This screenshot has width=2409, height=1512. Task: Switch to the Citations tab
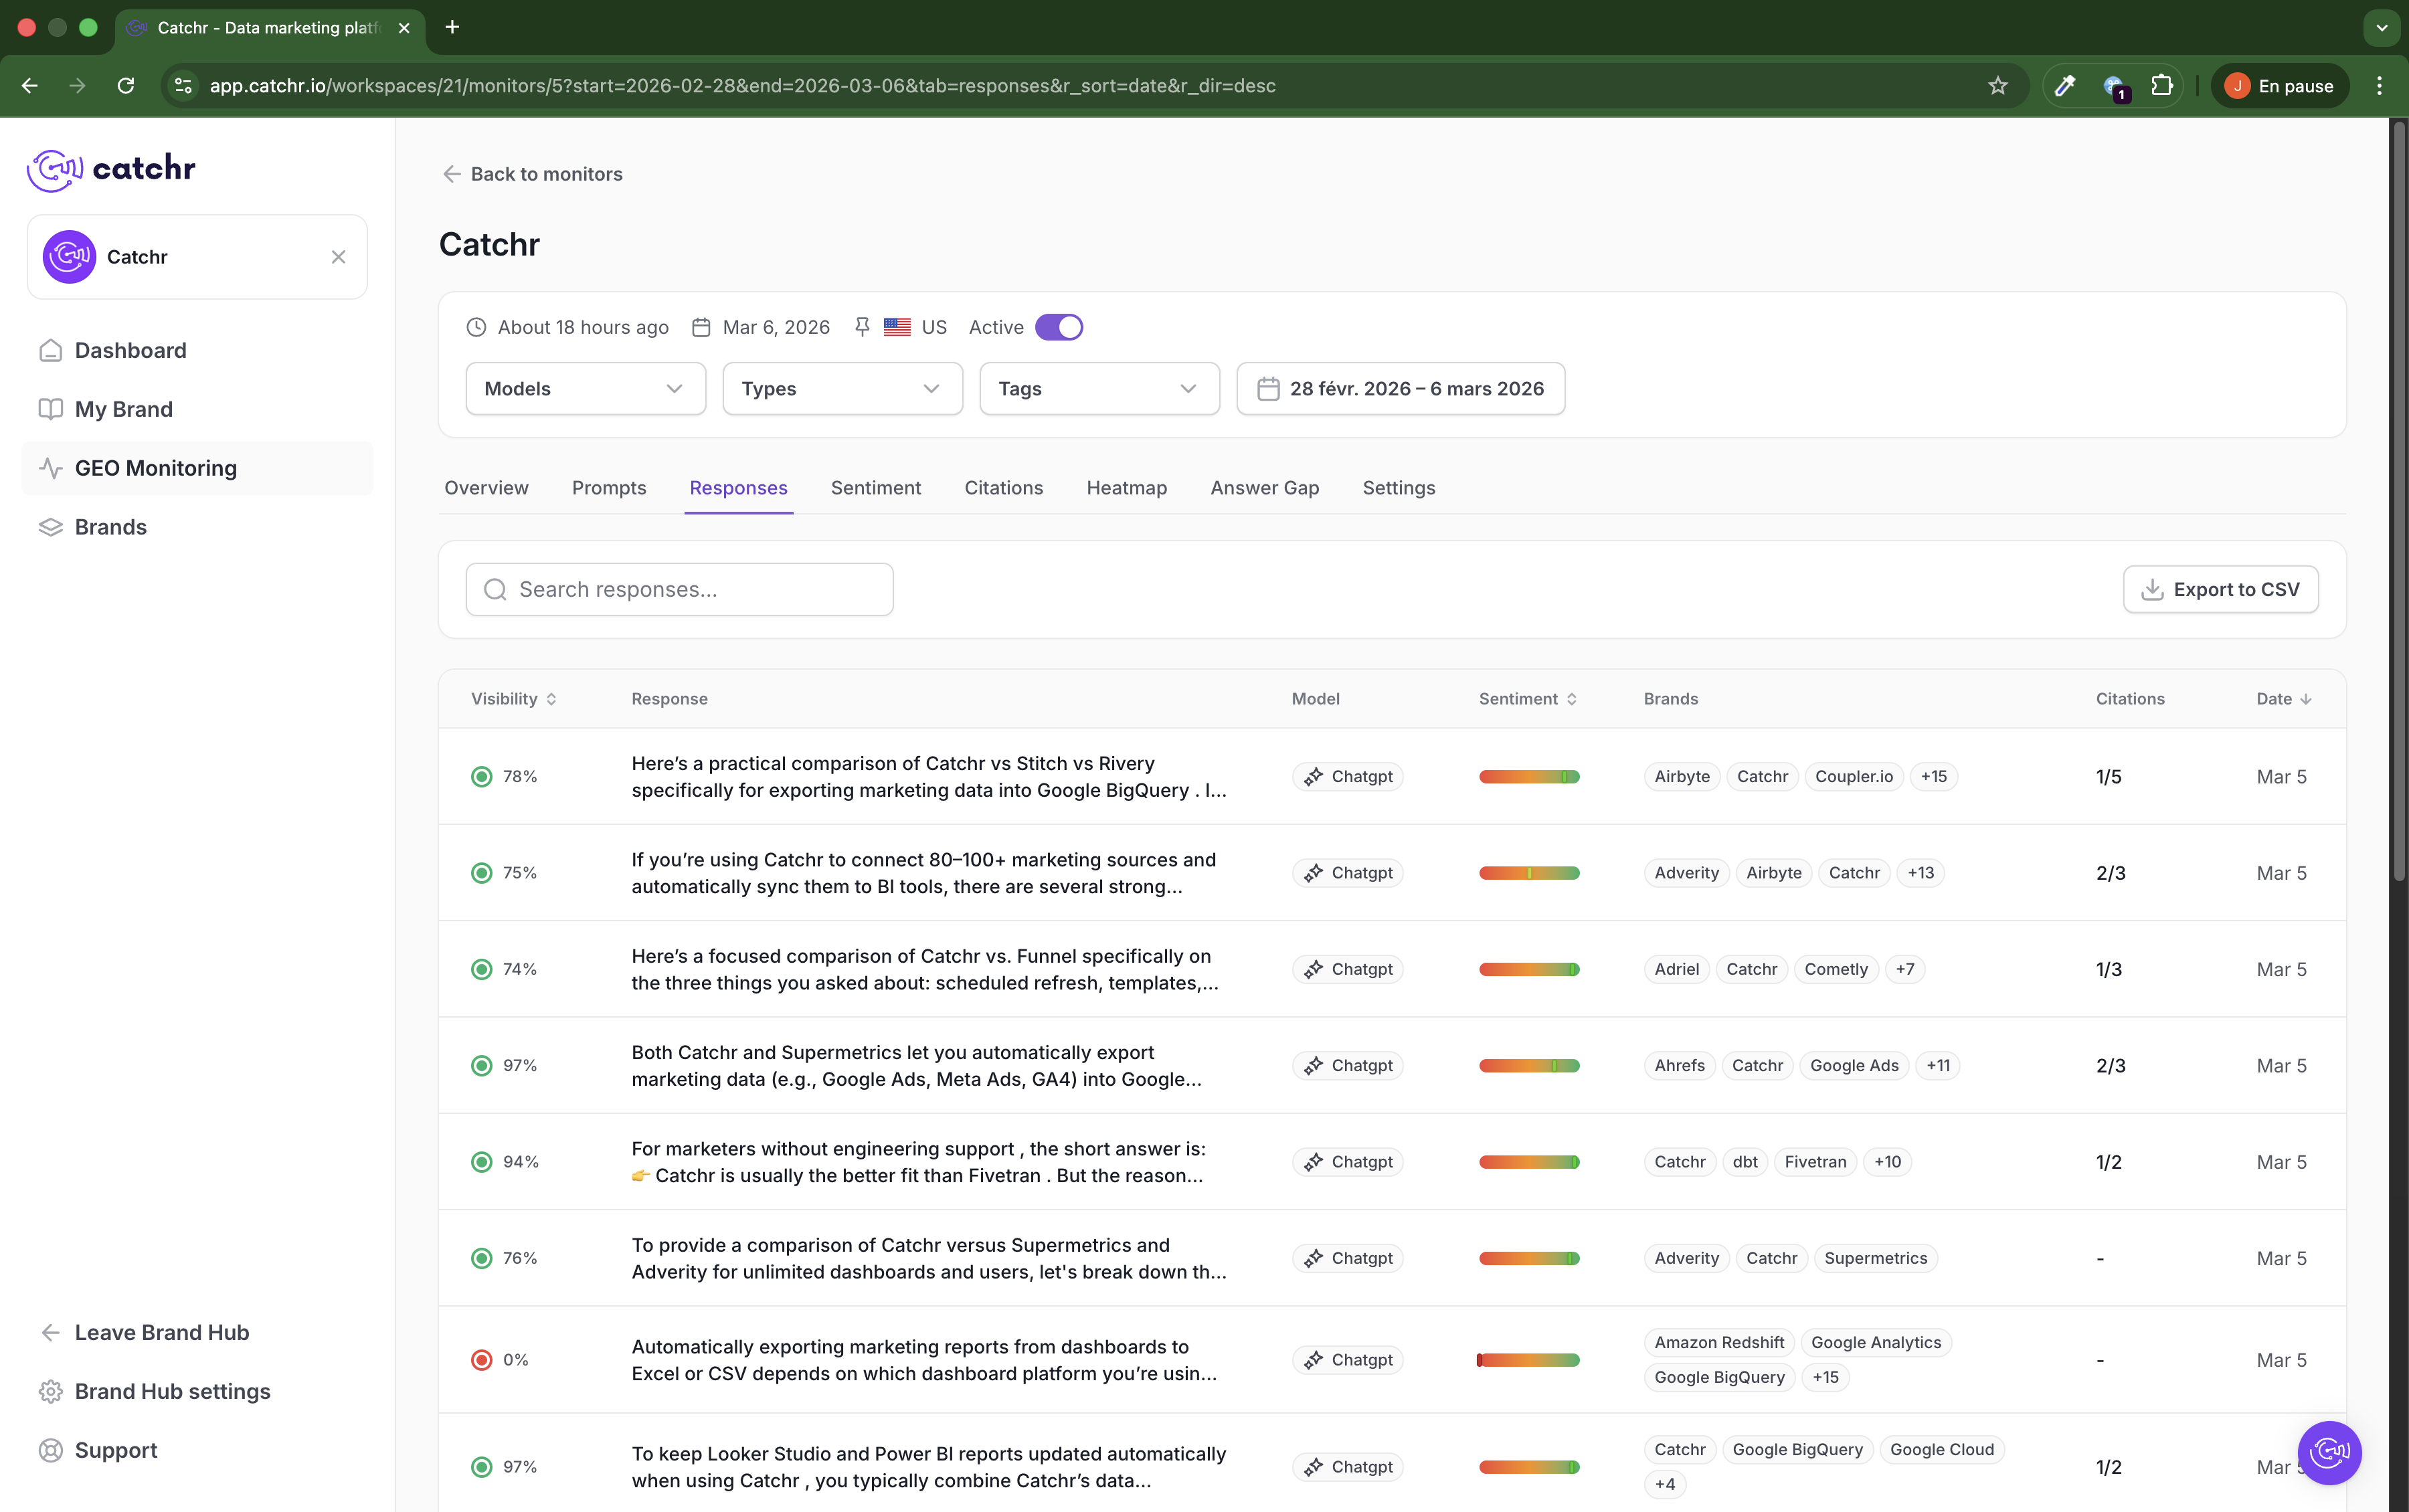click(x=1003, y=488)
